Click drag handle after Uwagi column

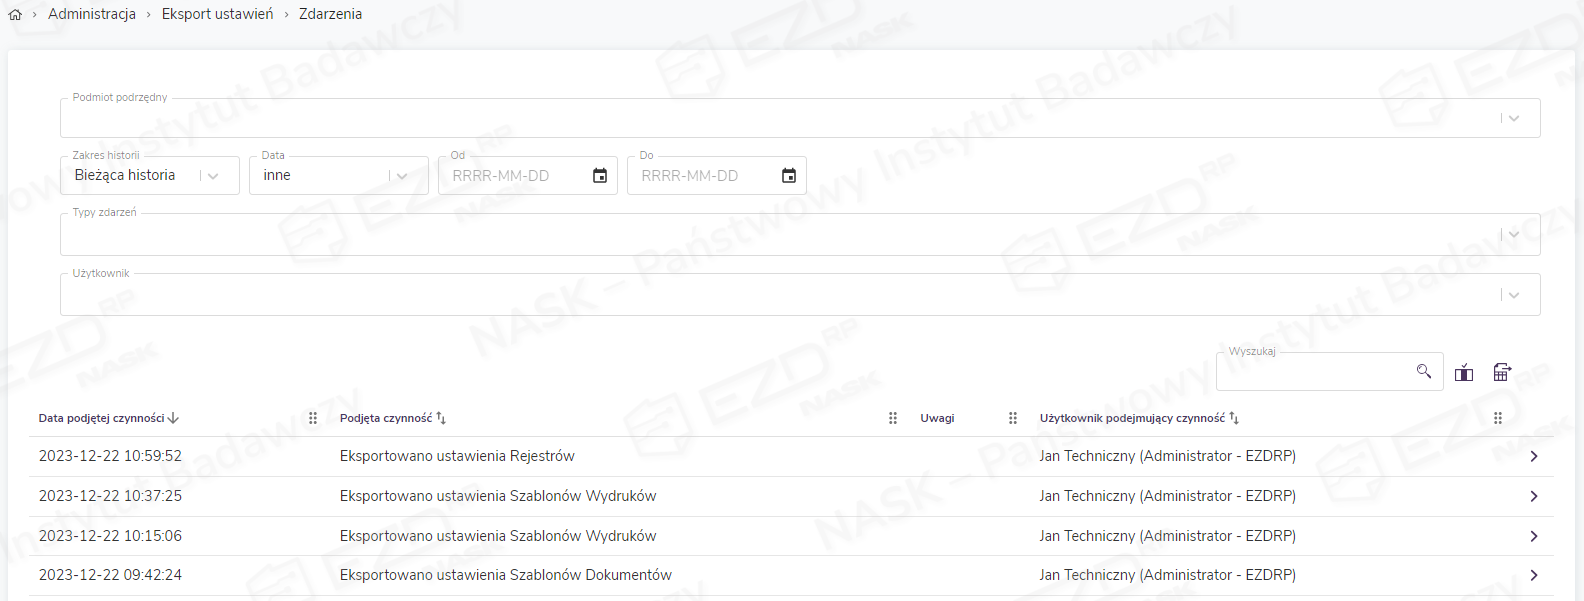(1013, 418)
